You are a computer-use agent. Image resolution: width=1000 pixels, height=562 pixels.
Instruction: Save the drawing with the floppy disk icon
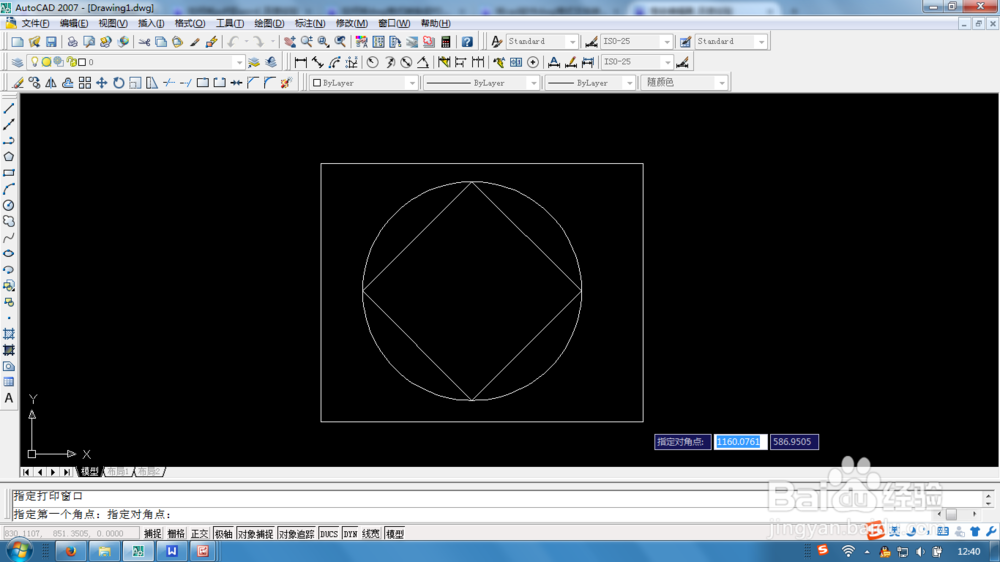pos(51,41)
